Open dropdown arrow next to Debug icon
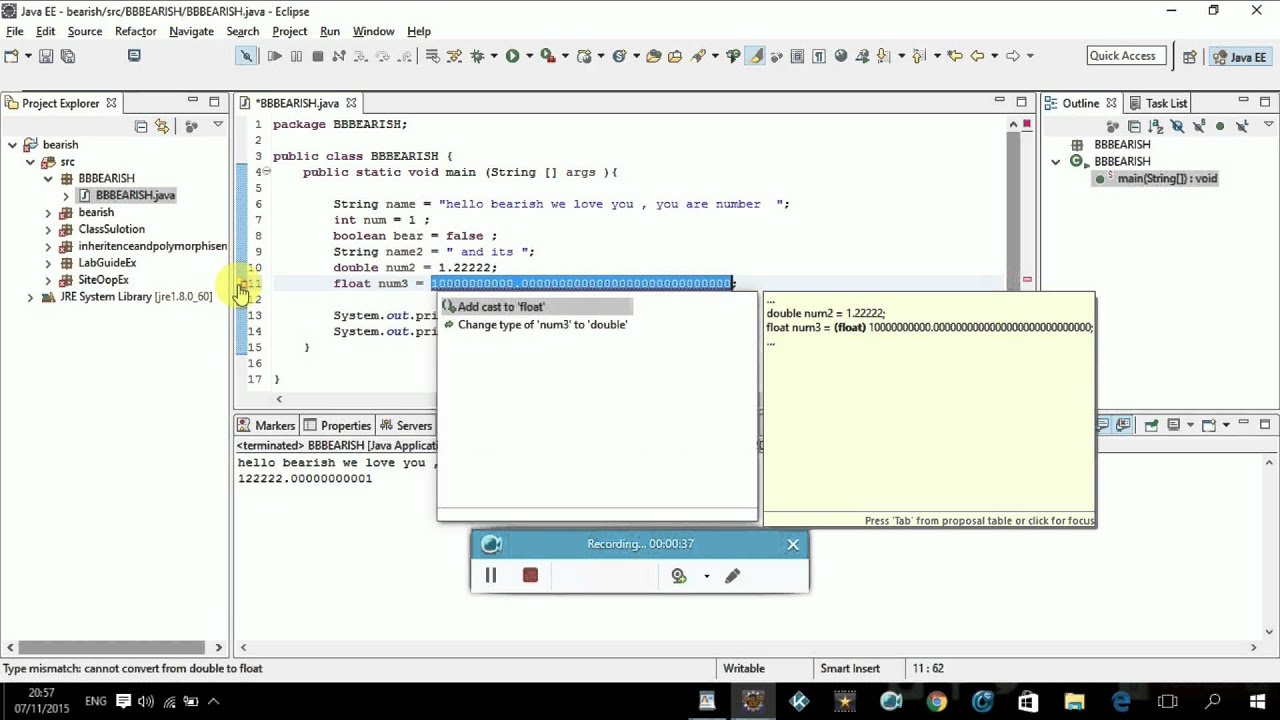The width and height of the screenshot is (1280, 720). click(x=492, y=56)
